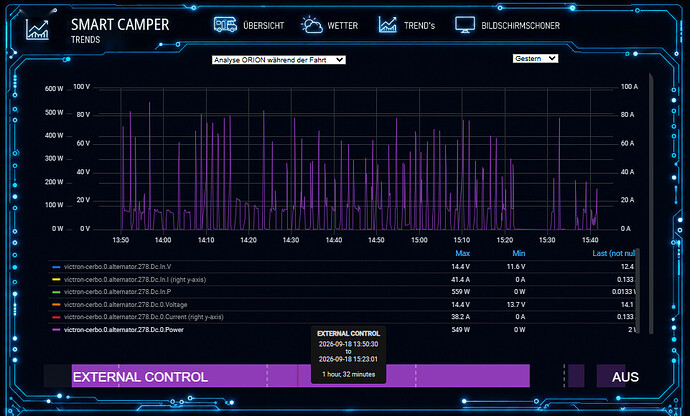Click the blue Dc.In.V color swatch

(x=56, y=267)
